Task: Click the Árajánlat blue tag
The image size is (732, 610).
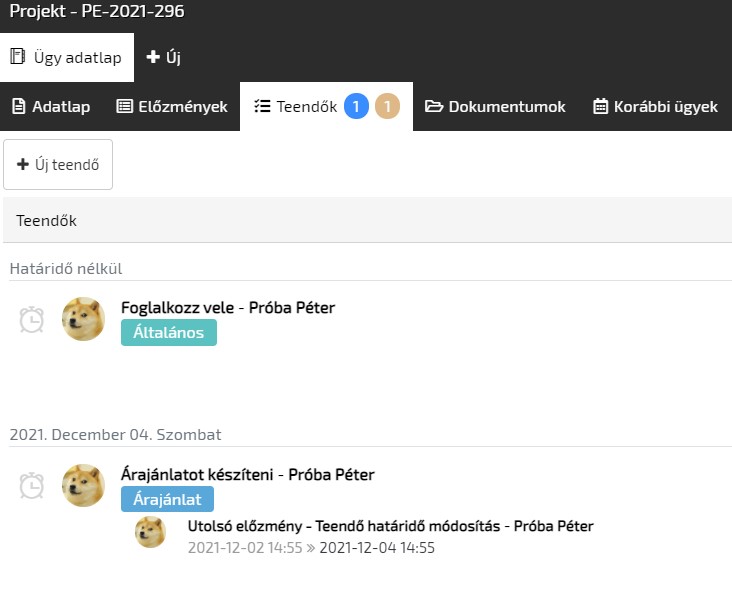Action: pos(167,500)
